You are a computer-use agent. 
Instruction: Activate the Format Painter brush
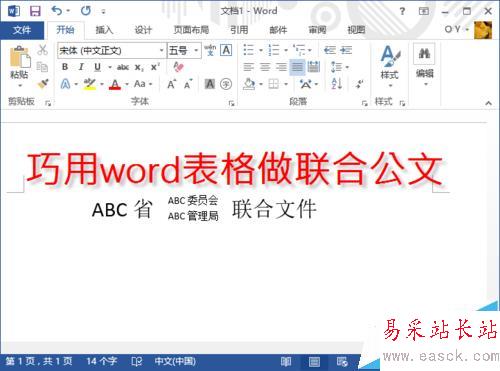click(x=43, y=83)
